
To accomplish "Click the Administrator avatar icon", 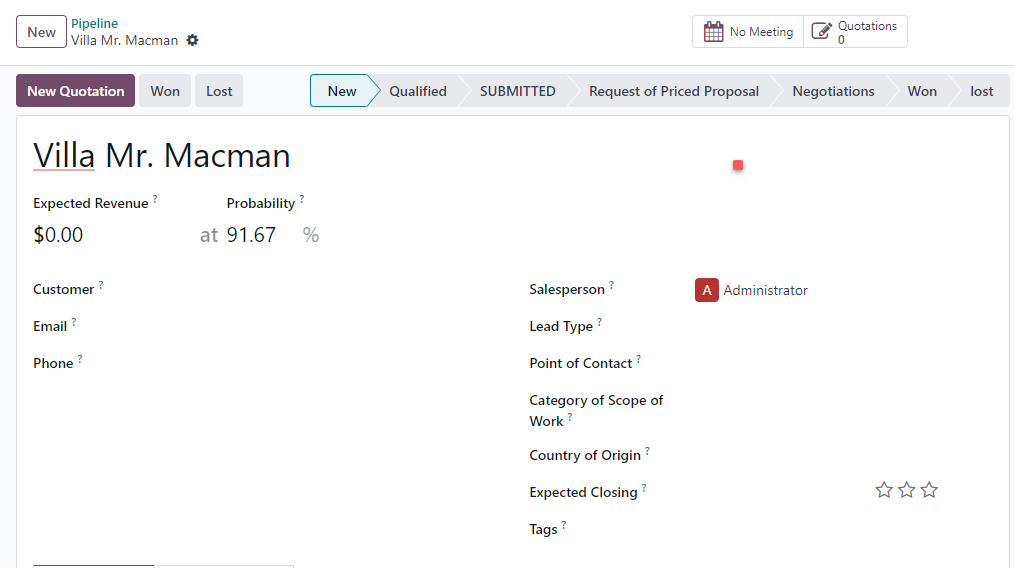I will coord(707,290).
